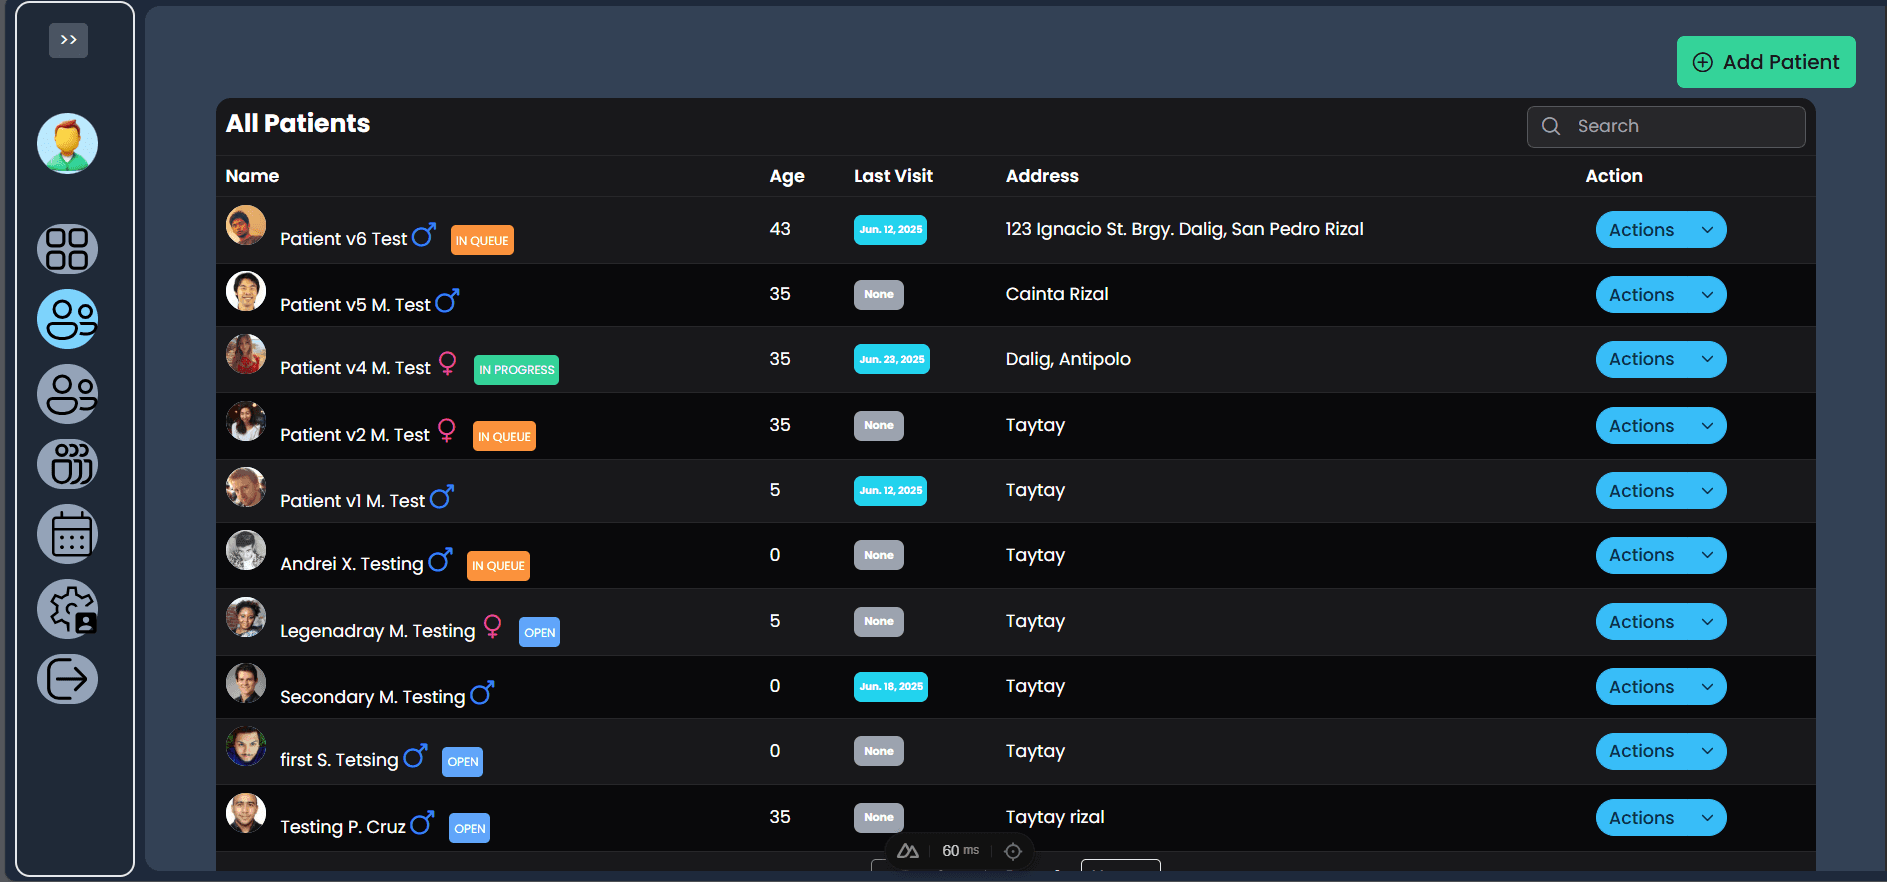Open the queue group icon in the sidebar

pos(67,464)
